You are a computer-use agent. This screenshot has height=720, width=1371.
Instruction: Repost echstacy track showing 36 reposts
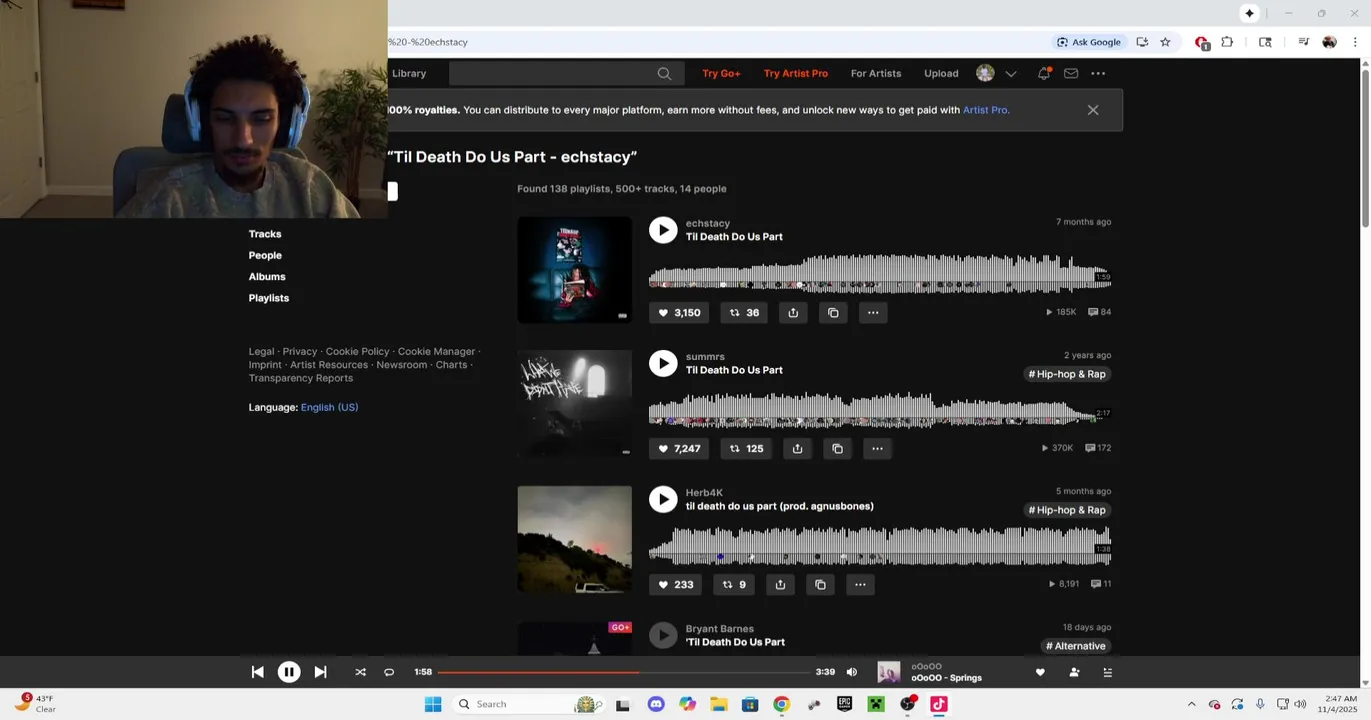[744, 313]
